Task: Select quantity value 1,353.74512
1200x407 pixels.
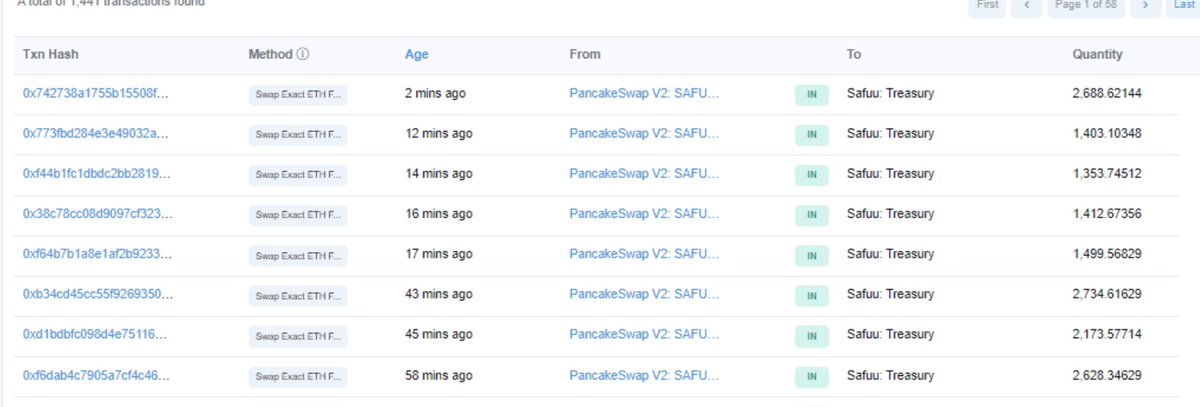Action: (x=1107, y=174)
